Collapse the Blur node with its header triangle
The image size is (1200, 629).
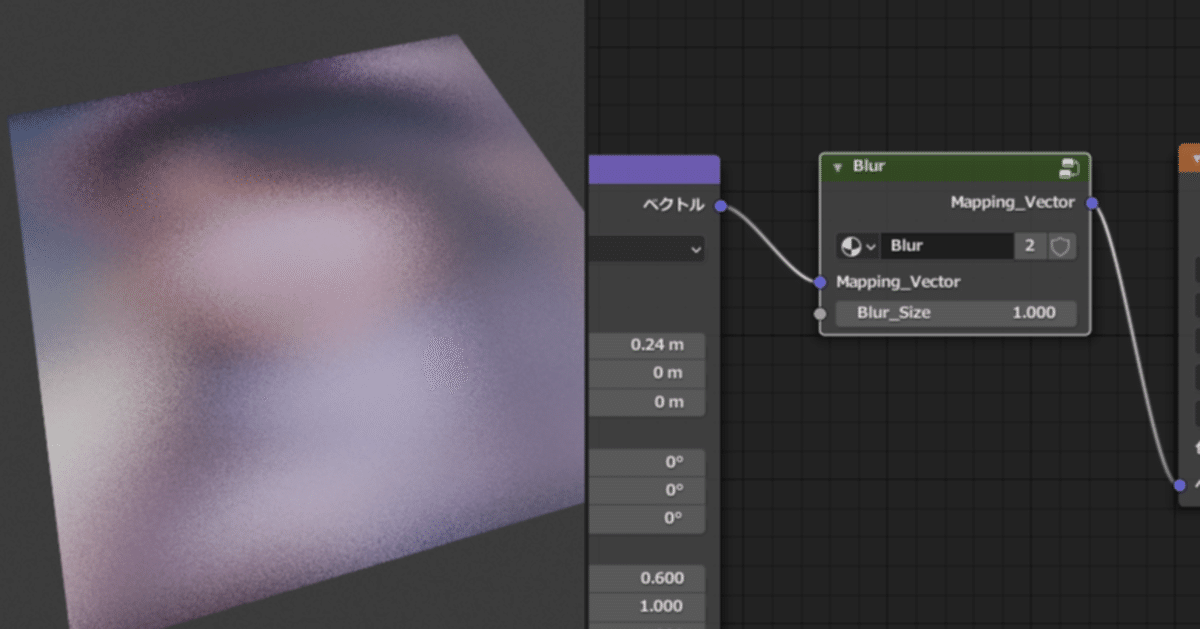click(x=837, y=167)
